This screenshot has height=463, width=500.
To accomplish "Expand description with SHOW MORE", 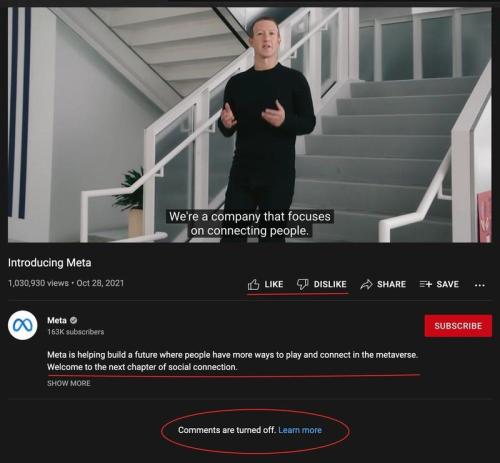I will 69,383.
